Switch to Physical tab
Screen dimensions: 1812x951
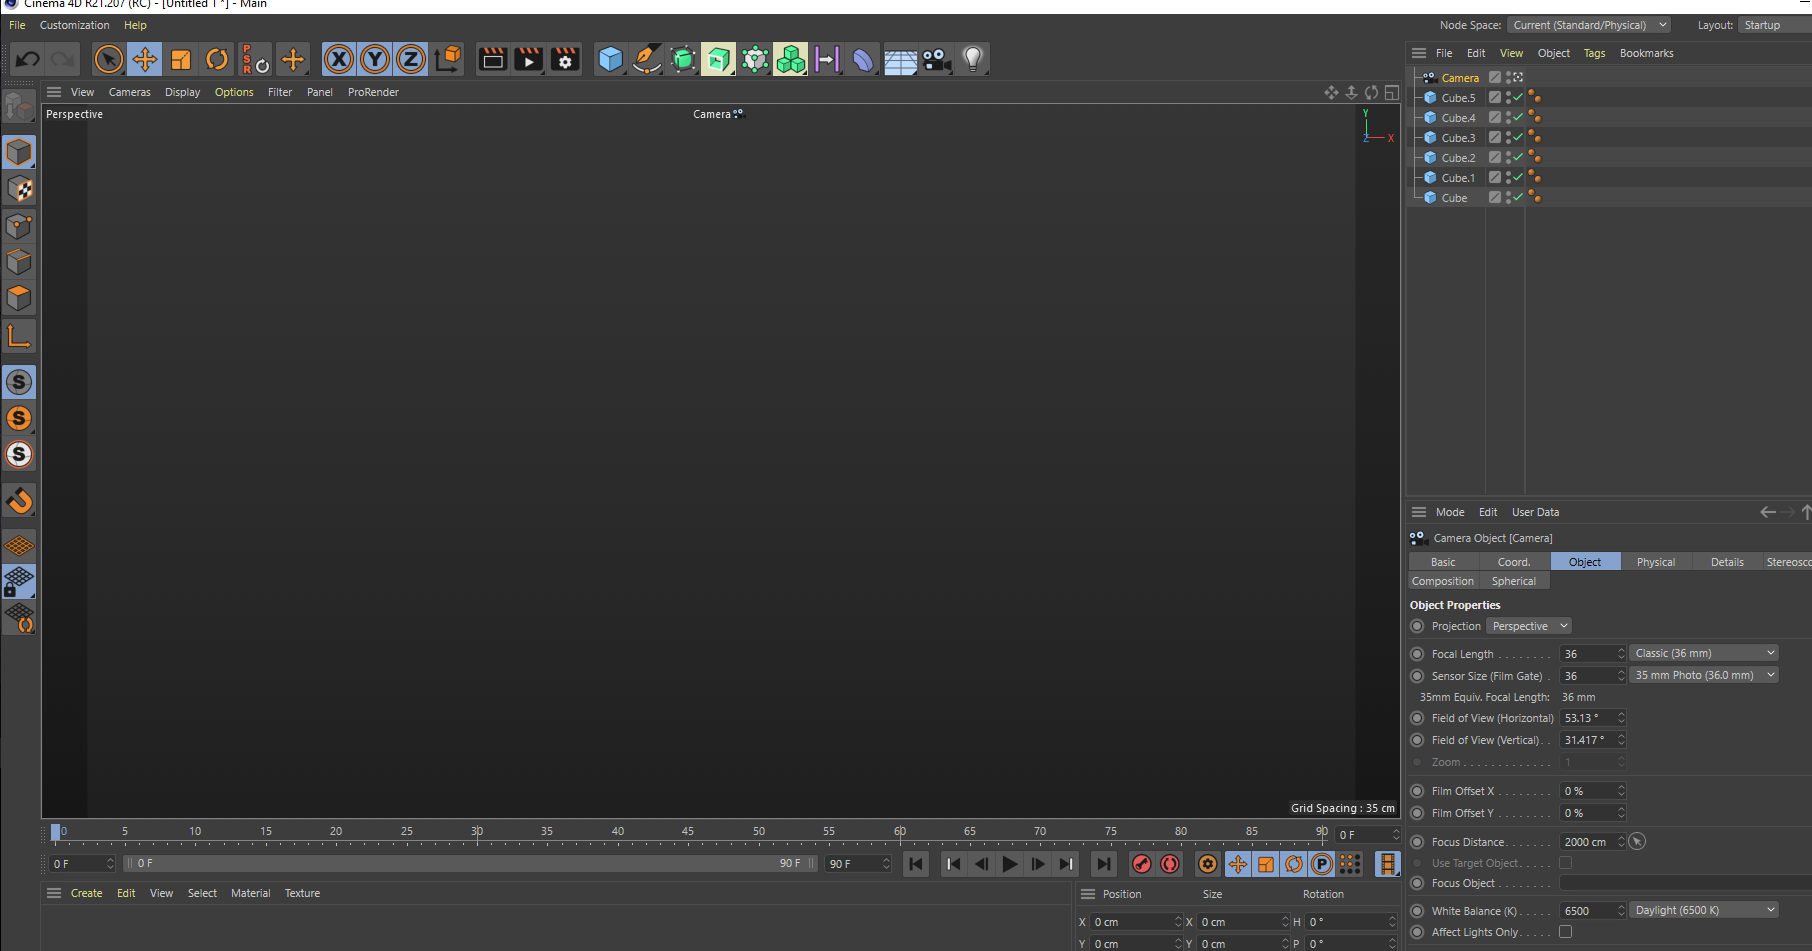[1656, 562]
